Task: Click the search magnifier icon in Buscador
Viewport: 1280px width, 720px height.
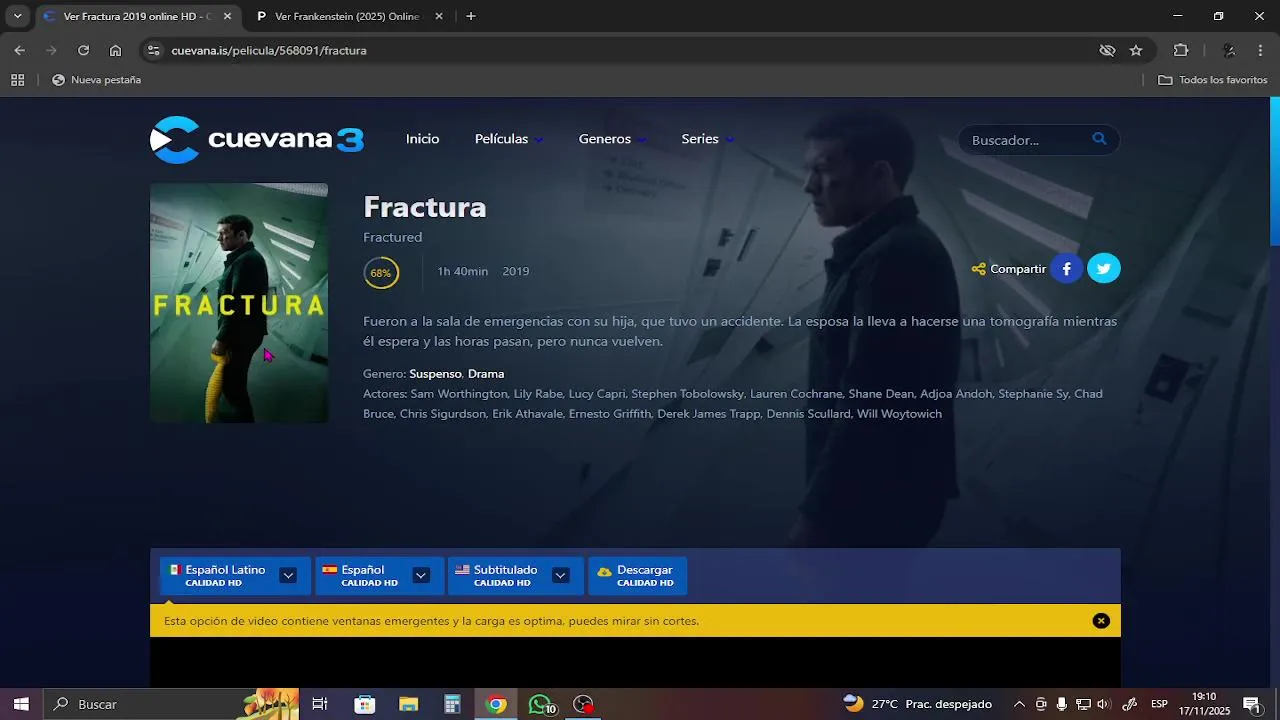Action: (1099, 139)
